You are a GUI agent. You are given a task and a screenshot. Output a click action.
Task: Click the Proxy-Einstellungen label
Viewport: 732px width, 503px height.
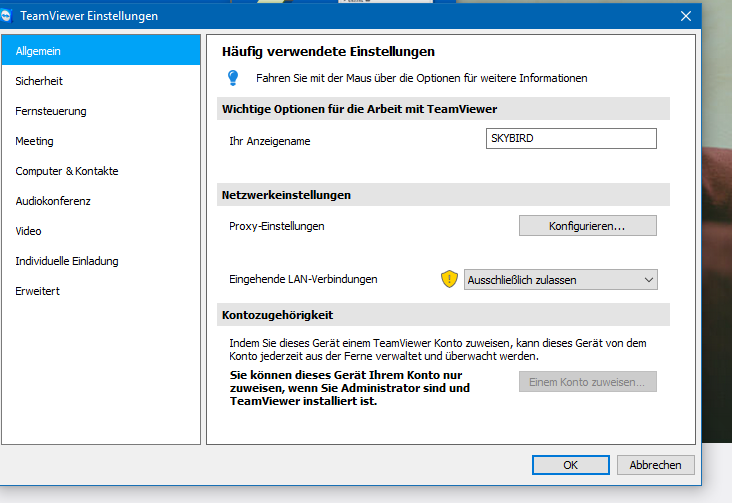[276, 226]
